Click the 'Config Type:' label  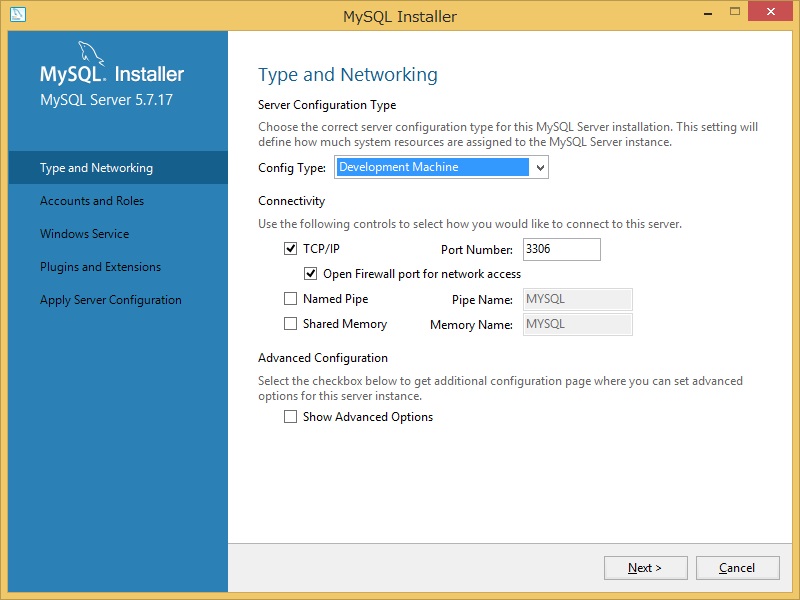point(292,168)
